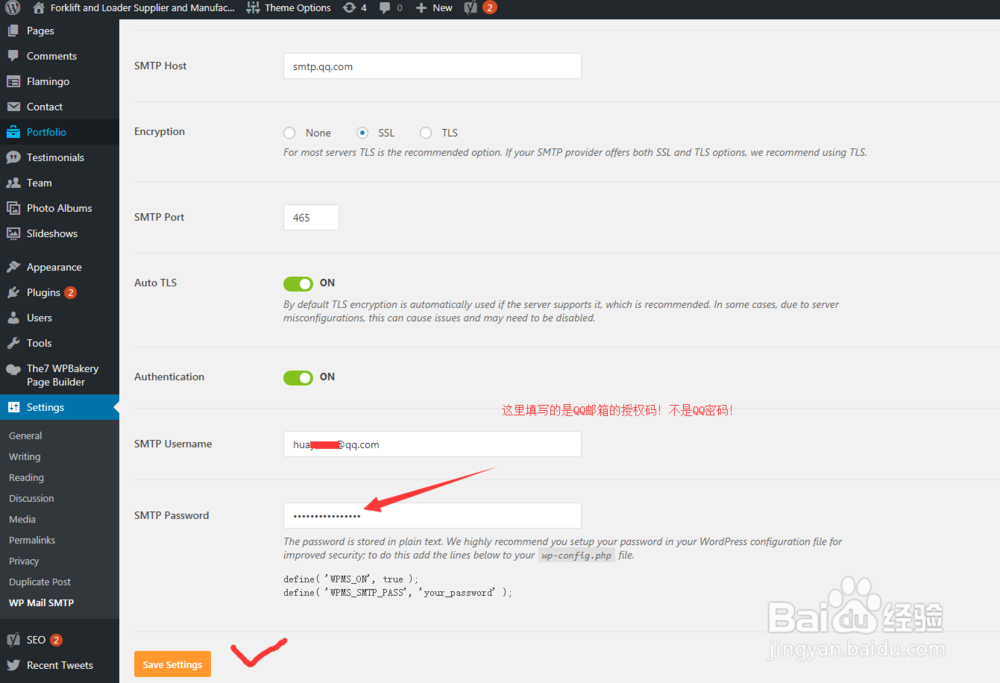Open the WP Mail SMTP settings item
This screenshot has height=683, width=1000.
41,603
